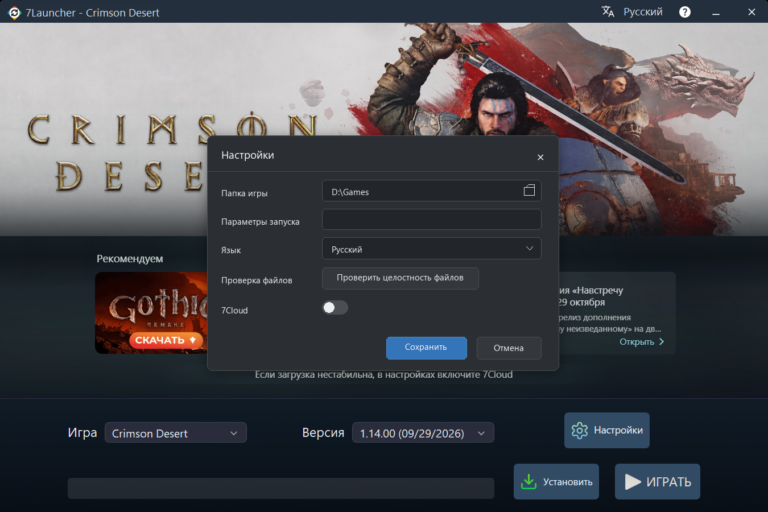Open the Версия dropdown 1.14.00
The width and height of the screenshot is (768, 512).
pyautogui.click(x=423, y=433)
